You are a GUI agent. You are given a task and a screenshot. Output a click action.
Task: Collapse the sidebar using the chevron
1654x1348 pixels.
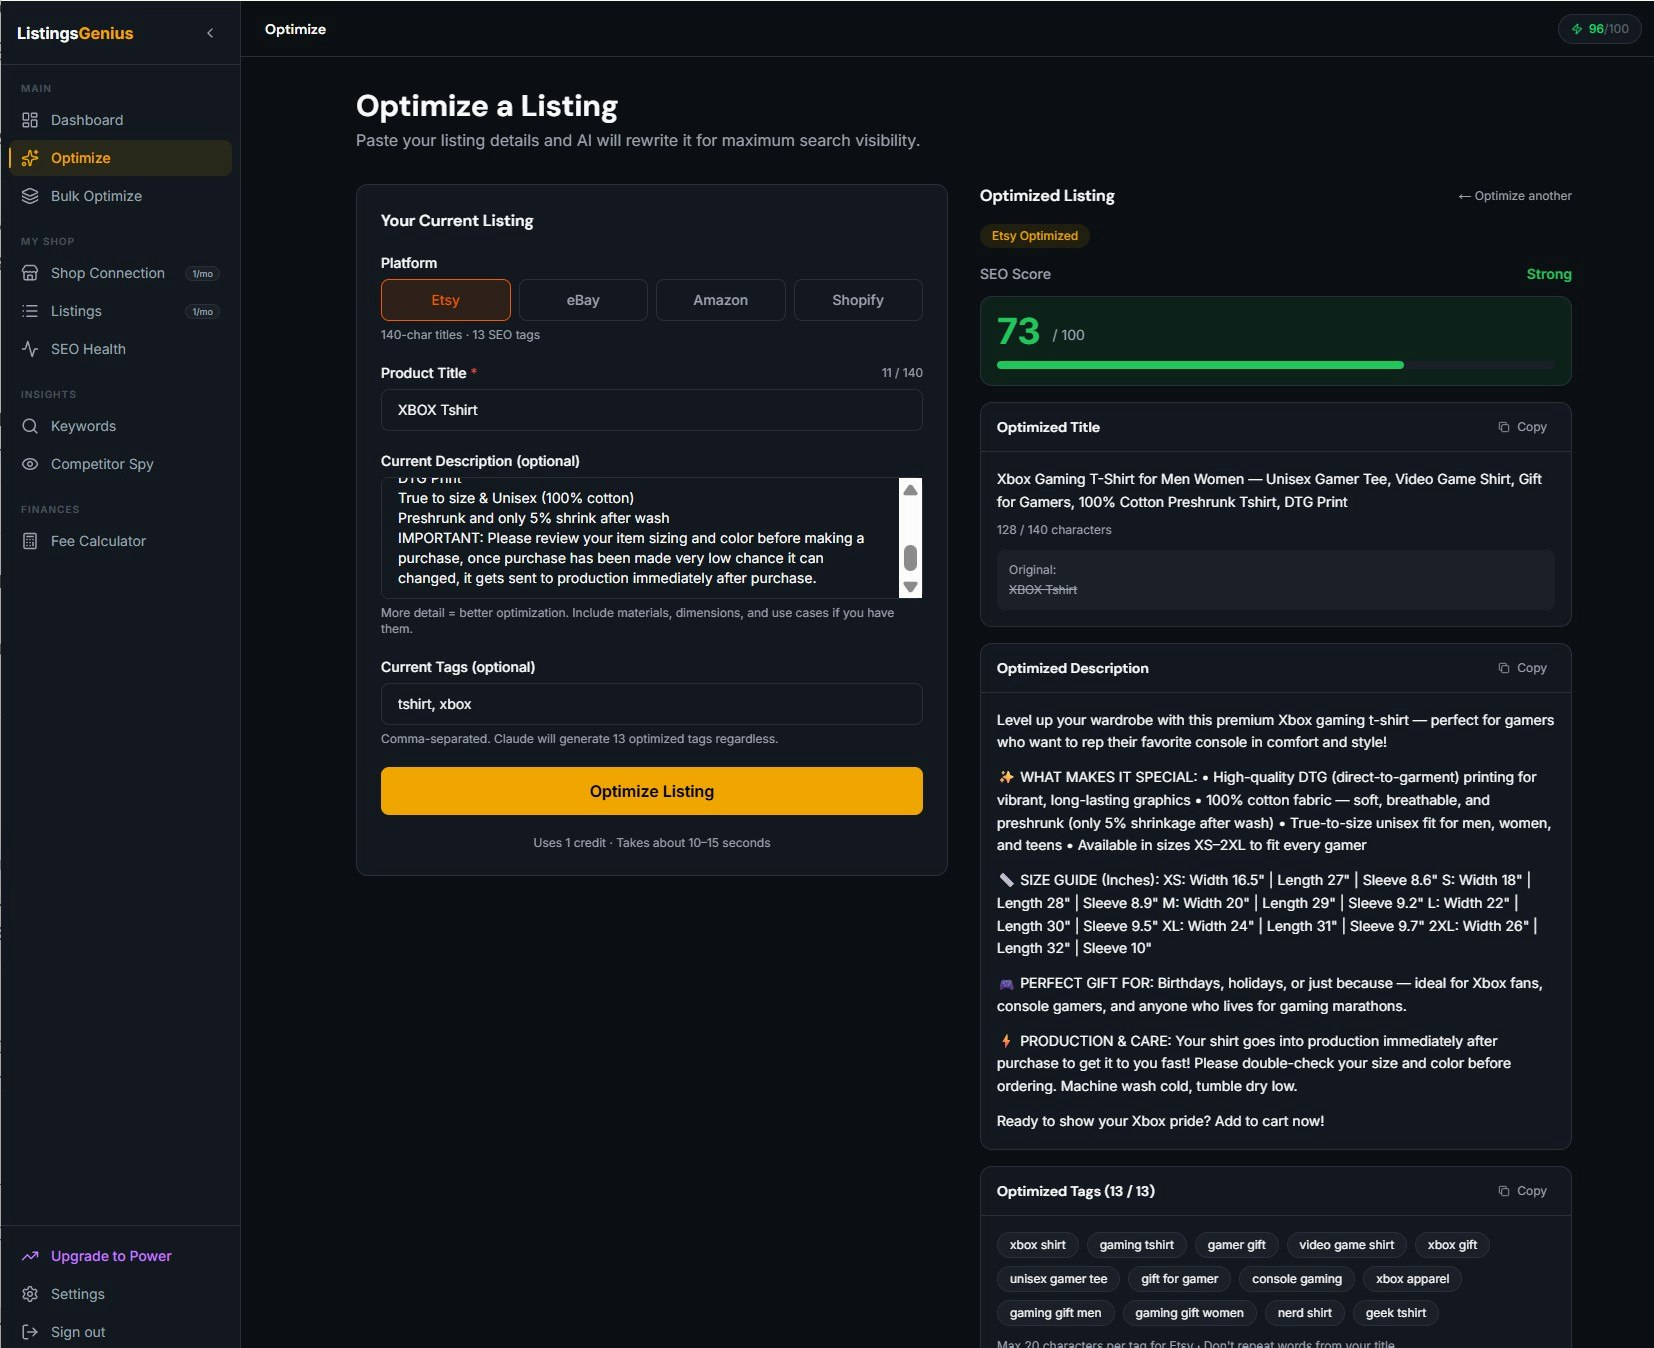tap(210, 33)
